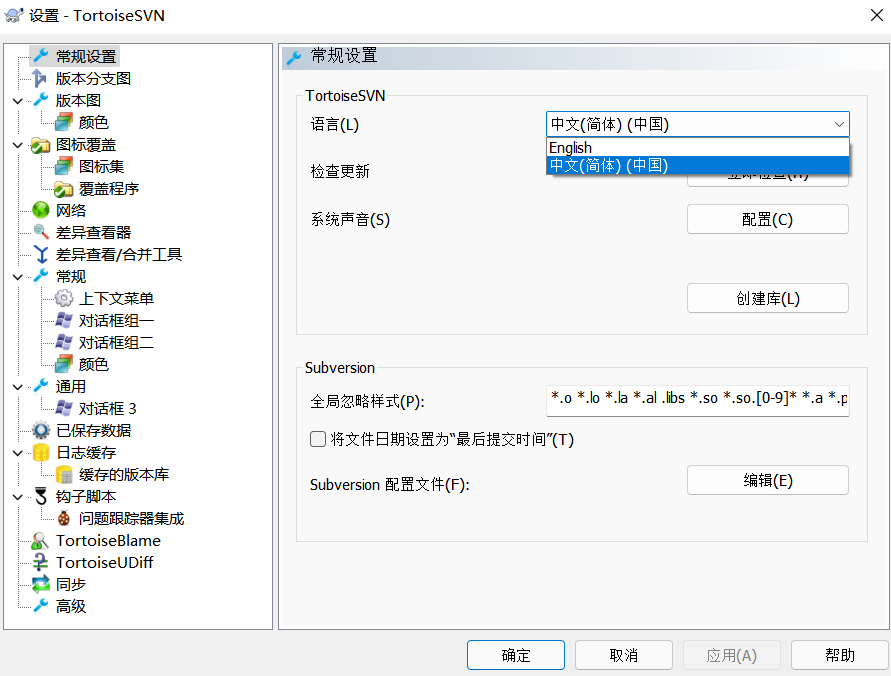Select 缓存的版本库 in settings tree
Viewport: 891px width, 676px height.
tap(123, 474)
